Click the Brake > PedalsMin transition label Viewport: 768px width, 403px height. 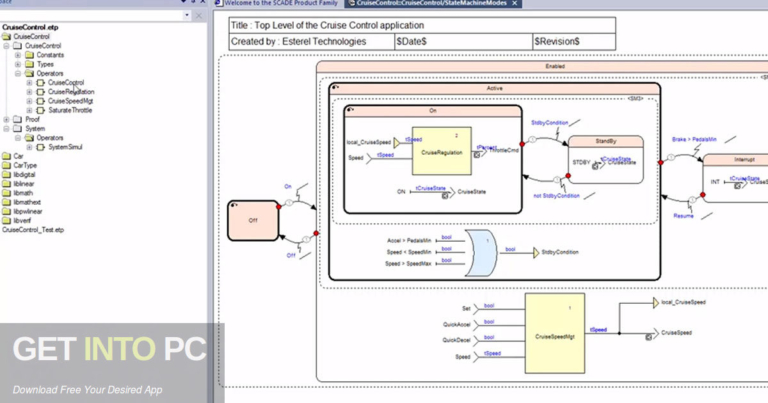coord(694,140)
